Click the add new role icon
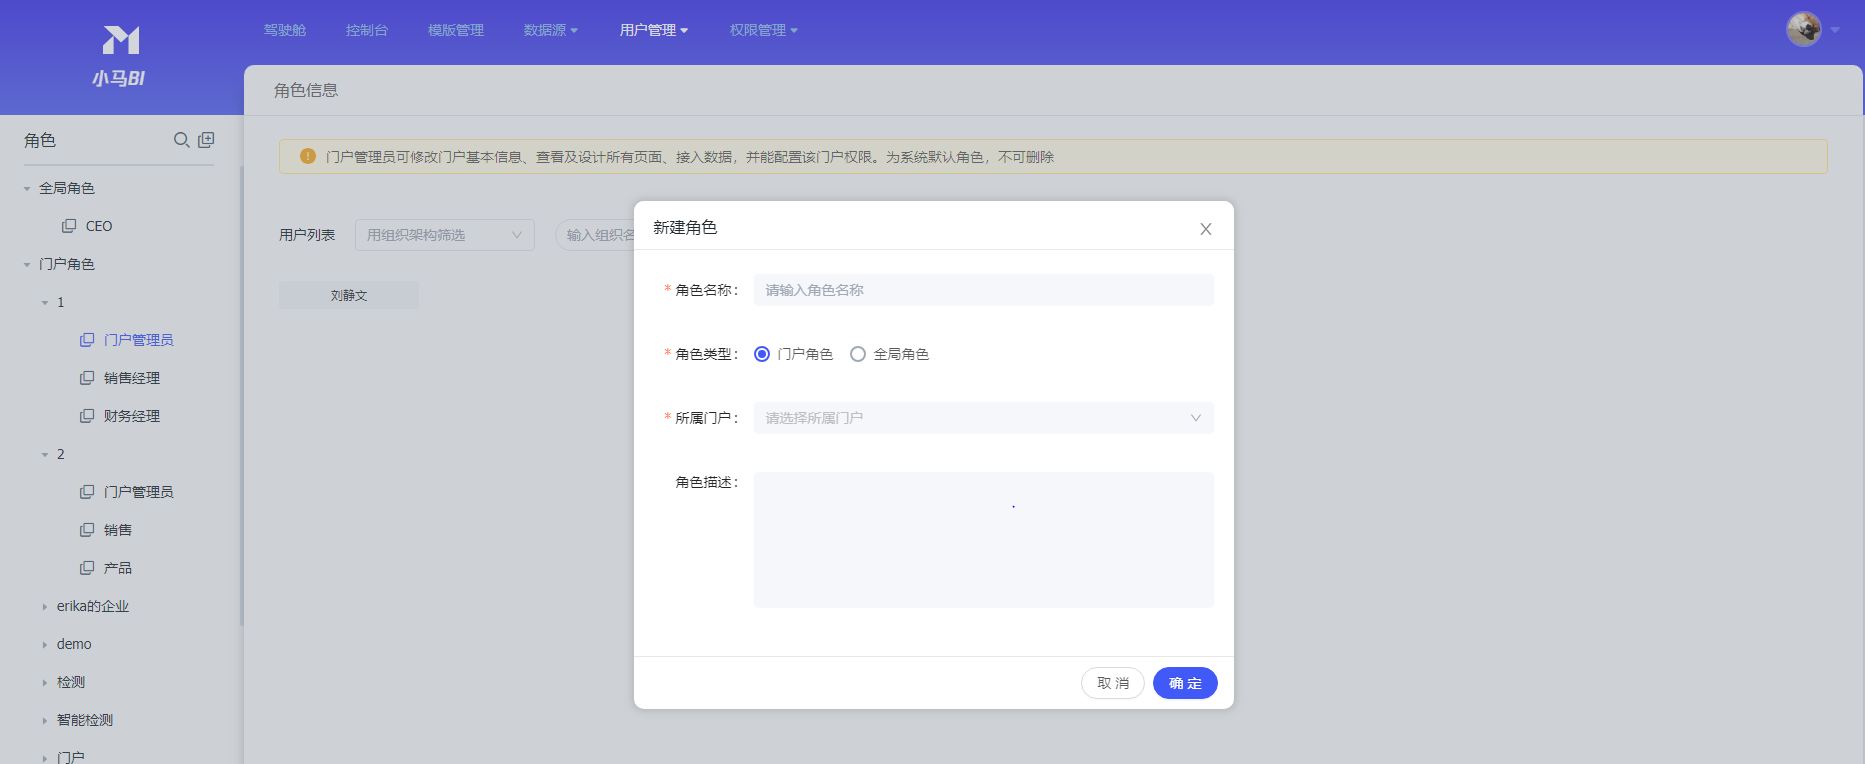The image size is (1865, 764). [x=206, y=140]
